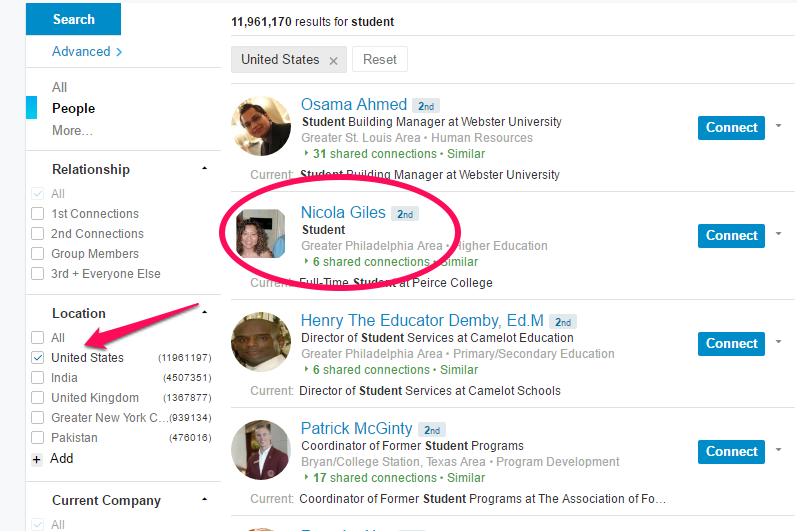Click Similar link under Osama Ahmed
The height and width of the screenshot is (531, 797).
[x=466, y=153]
